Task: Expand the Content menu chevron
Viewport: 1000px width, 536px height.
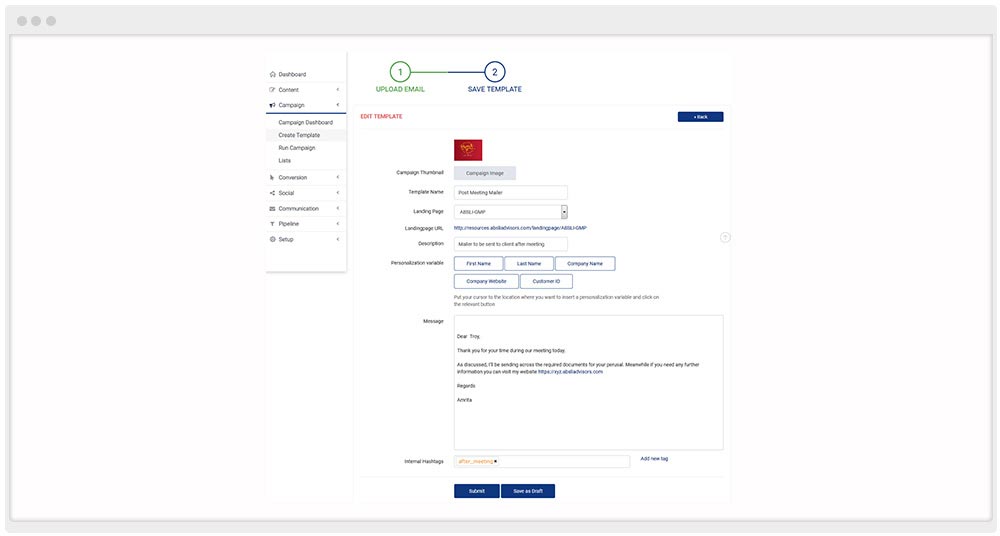Action: tap(337, 90)
